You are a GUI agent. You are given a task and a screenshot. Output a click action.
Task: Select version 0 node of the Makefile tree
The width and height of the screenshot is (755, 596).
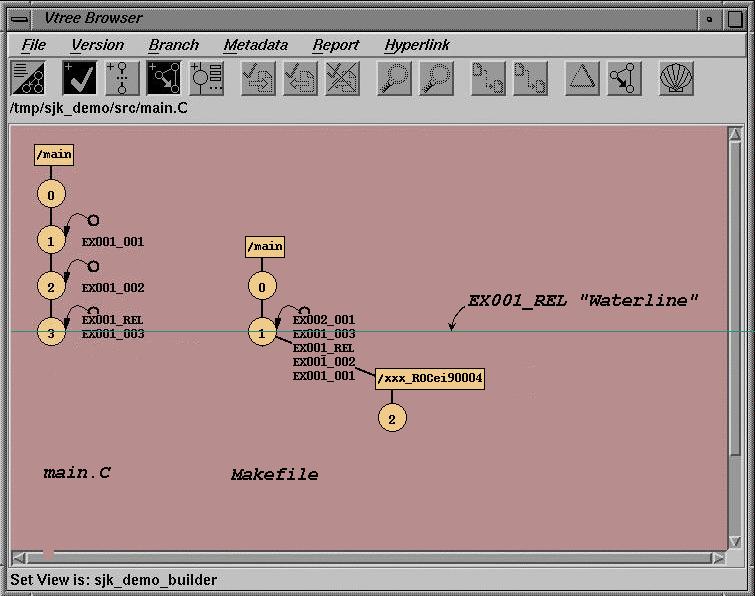(262, 288)
